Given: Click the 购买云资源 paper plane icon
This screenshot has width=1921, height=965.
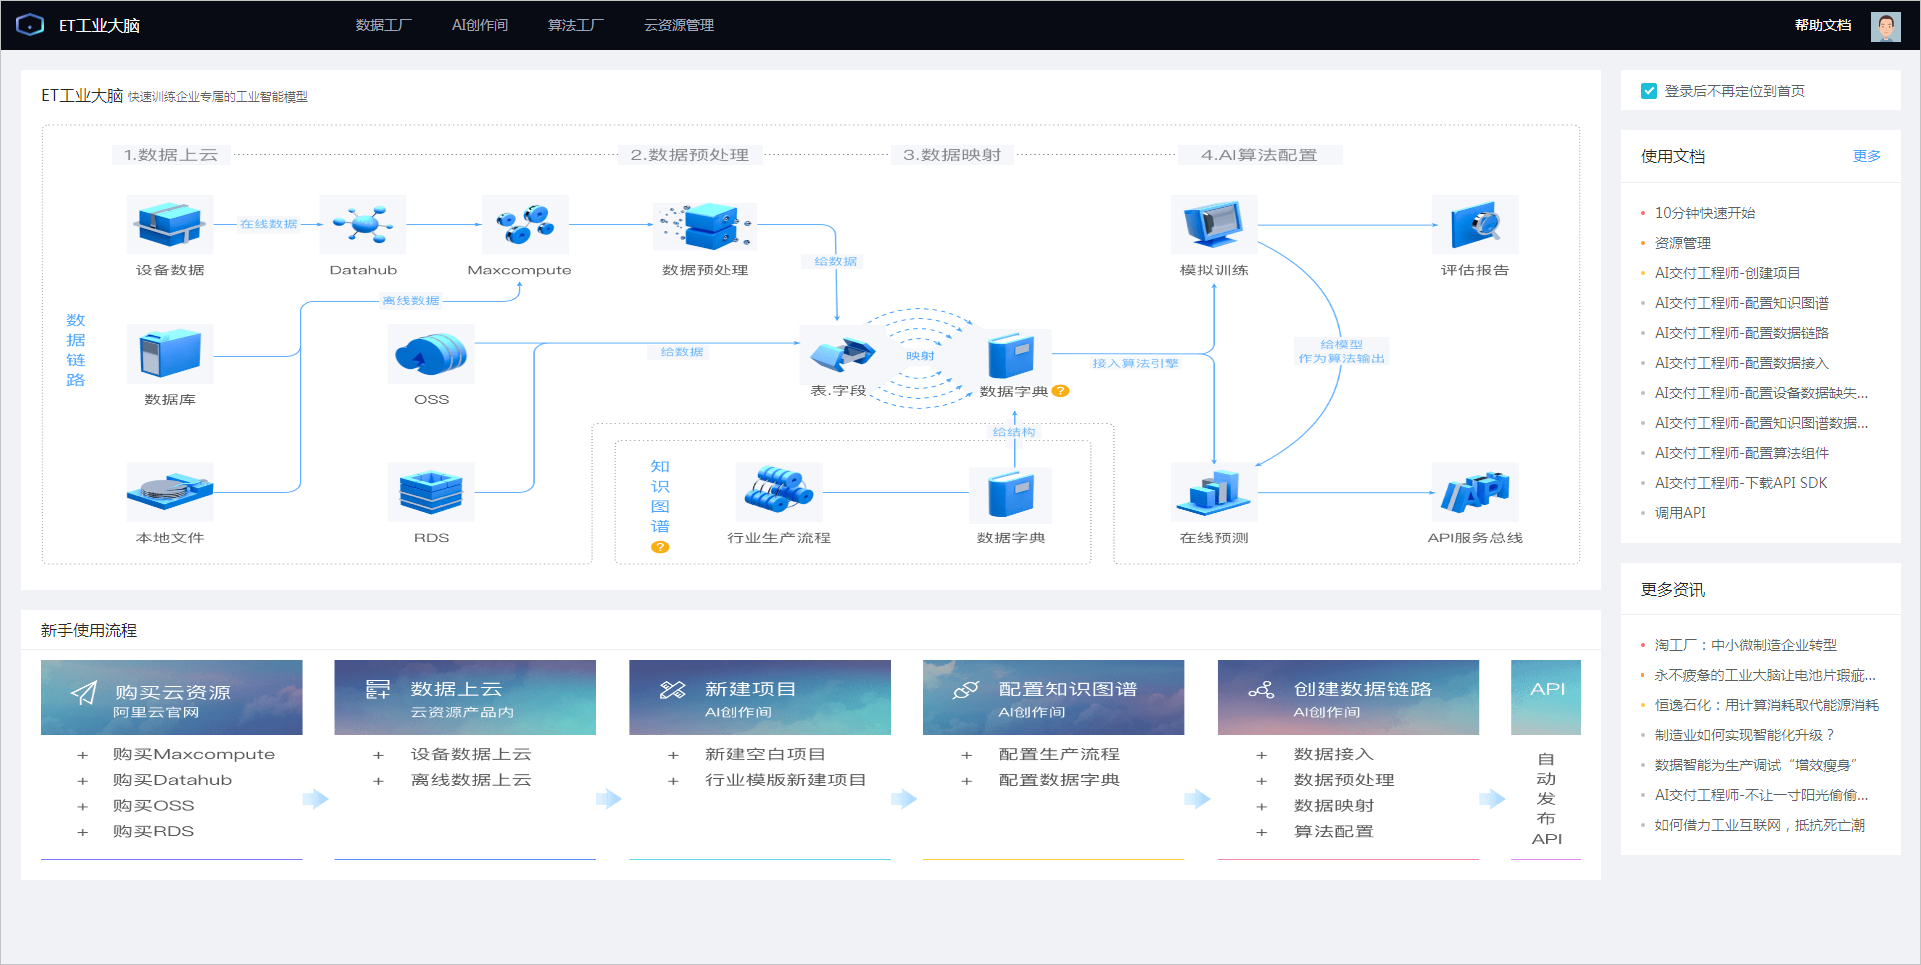Looking at the screenshot, I should coord(84,693).
